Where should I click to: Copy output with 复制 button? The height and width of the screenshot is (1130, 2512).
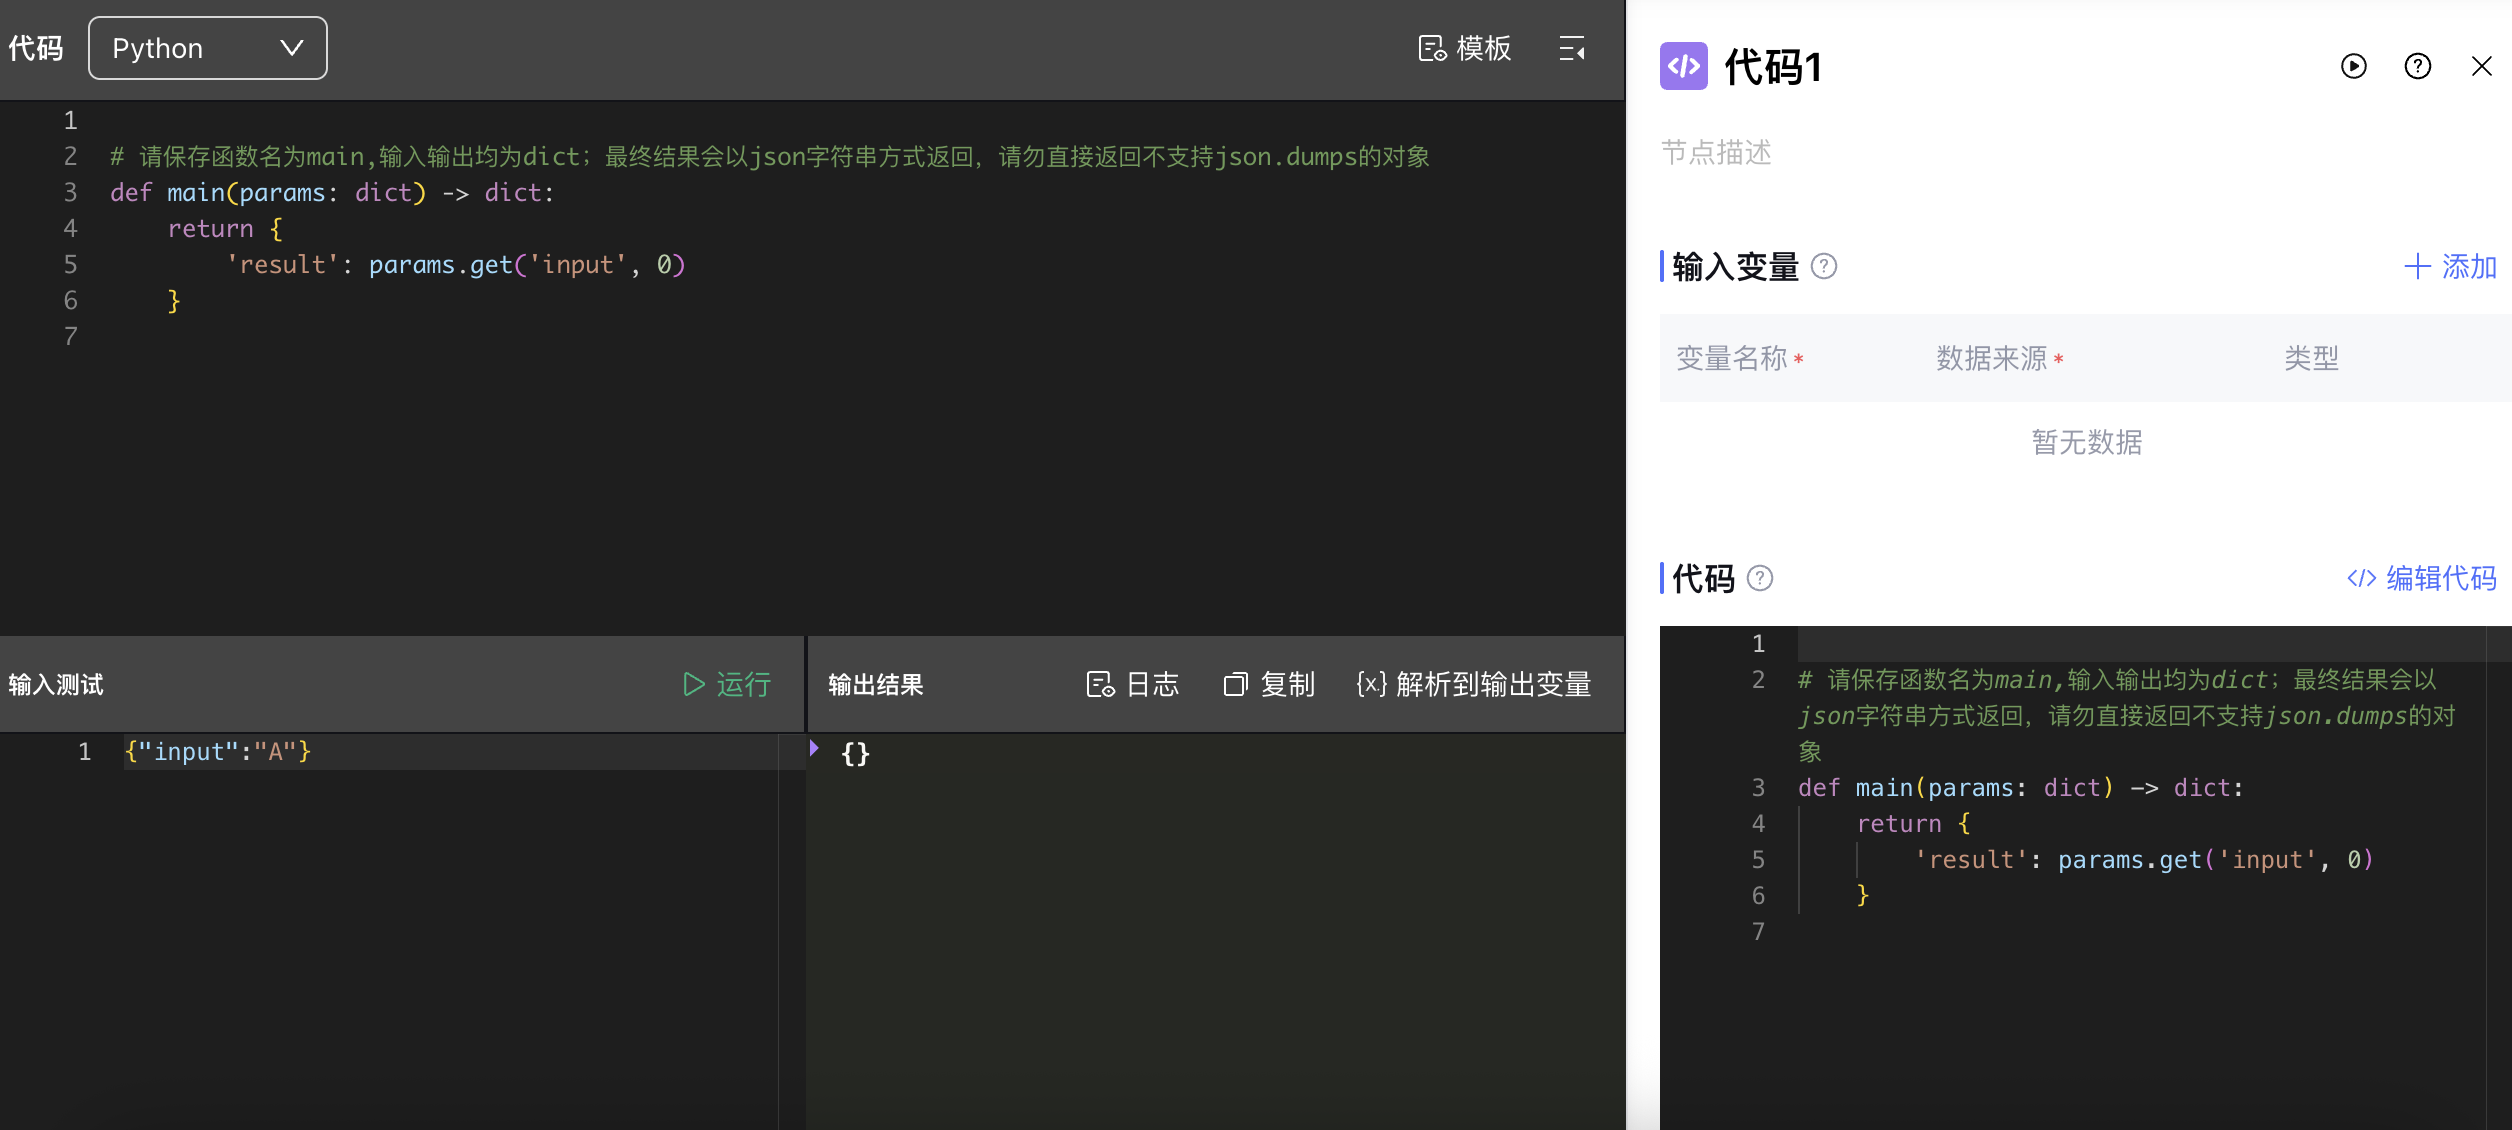coord(1269,684)
